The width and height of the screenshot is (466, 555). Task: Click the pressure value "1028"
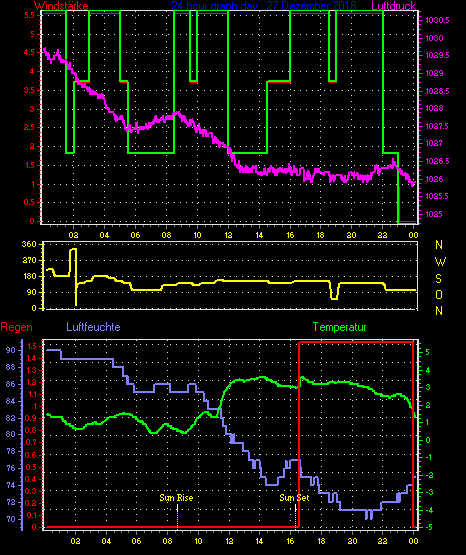434,108
